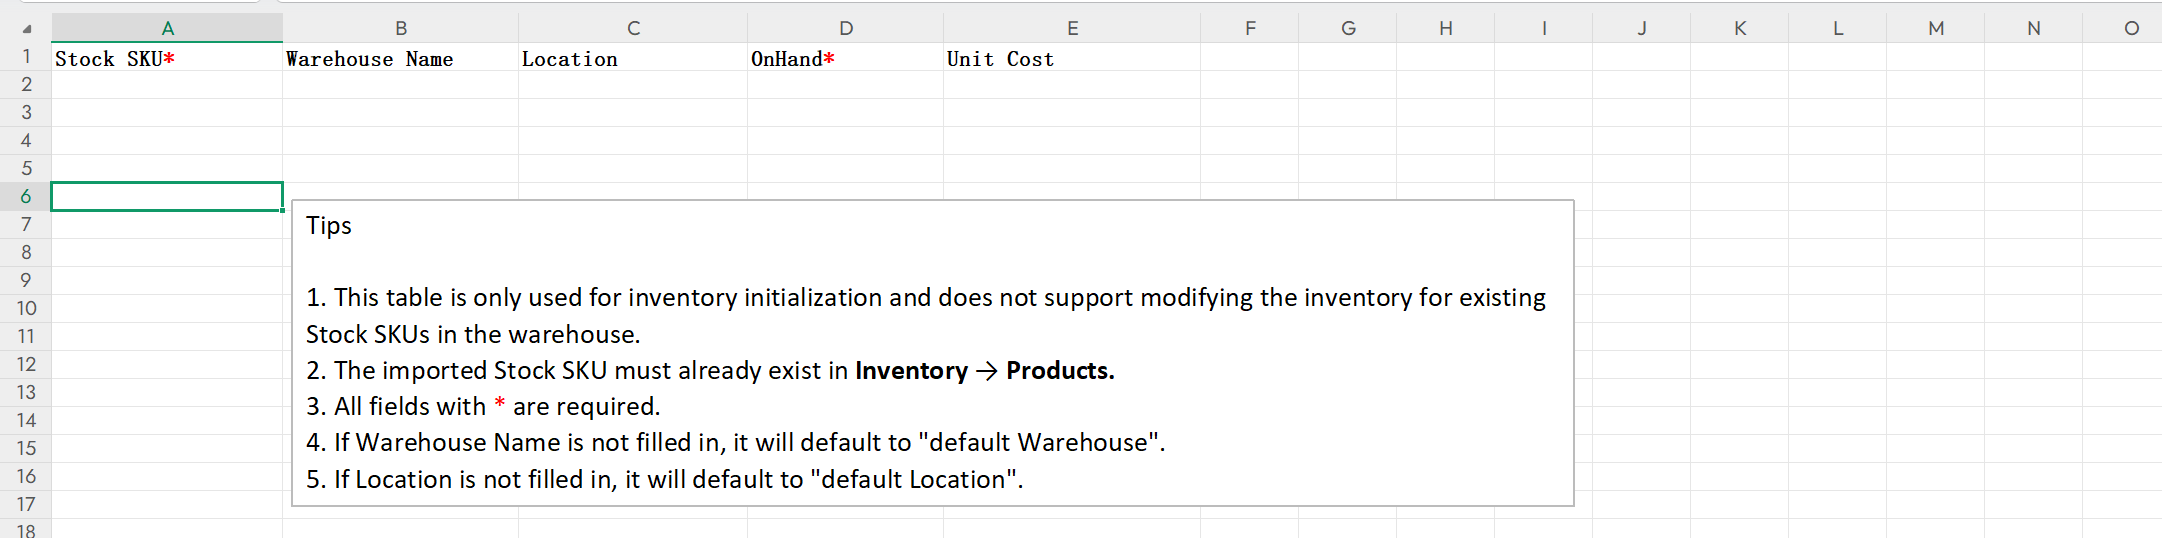Viewport: 2162px width, 538px height.
Task: Click fill handle of cell A6
Action: (x=283, y=210)
